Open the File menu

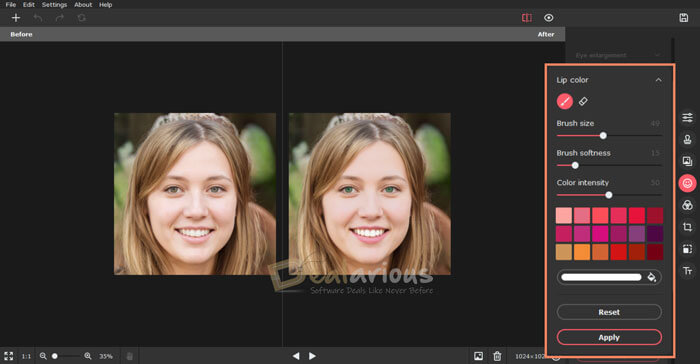coord(11,4)
